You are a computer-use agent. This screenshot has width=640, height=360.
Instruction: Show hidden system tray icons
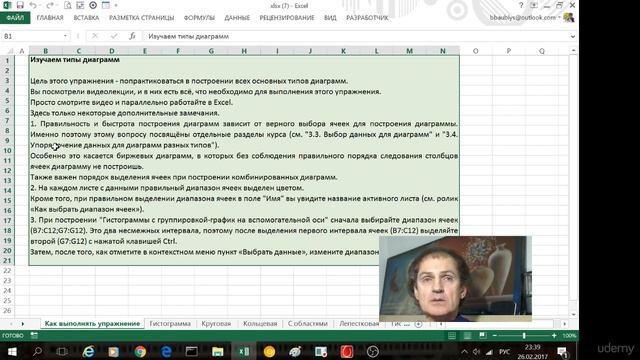(x=464, y=352)
